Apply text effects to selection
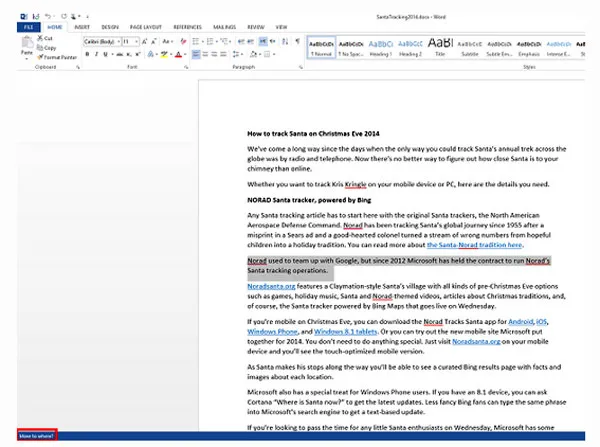Viewport: 600px width, 447px height. [x=151, y=54]
